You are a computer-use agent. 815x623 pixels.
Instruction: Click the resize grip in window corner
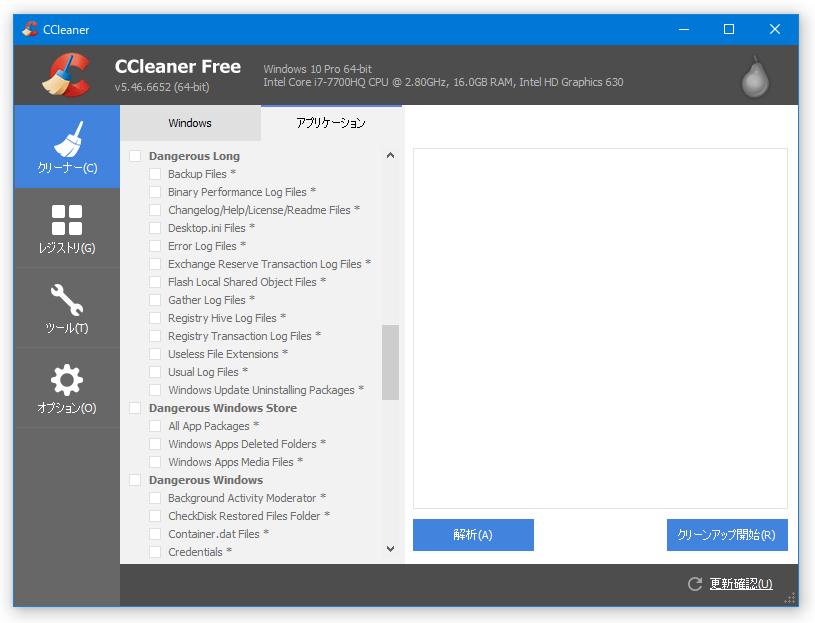(791, 599)
